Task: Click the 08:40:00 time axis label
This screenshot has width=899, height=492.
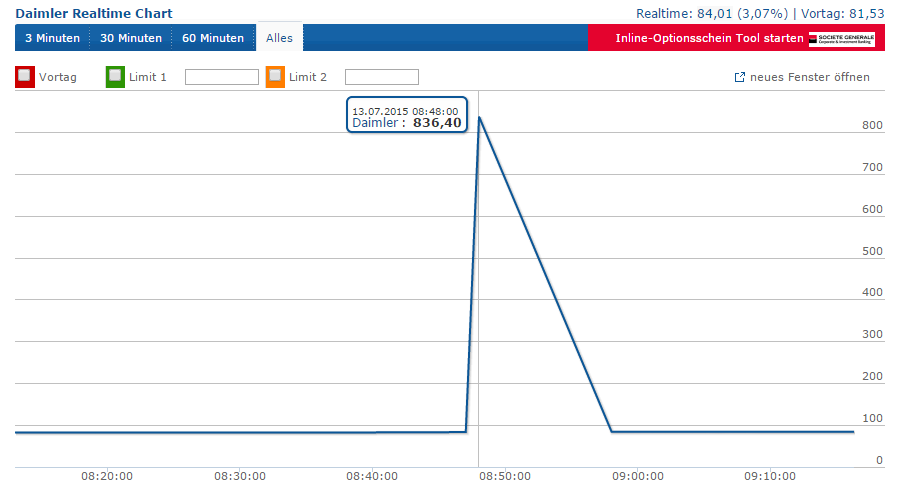Action: (372, 476)
